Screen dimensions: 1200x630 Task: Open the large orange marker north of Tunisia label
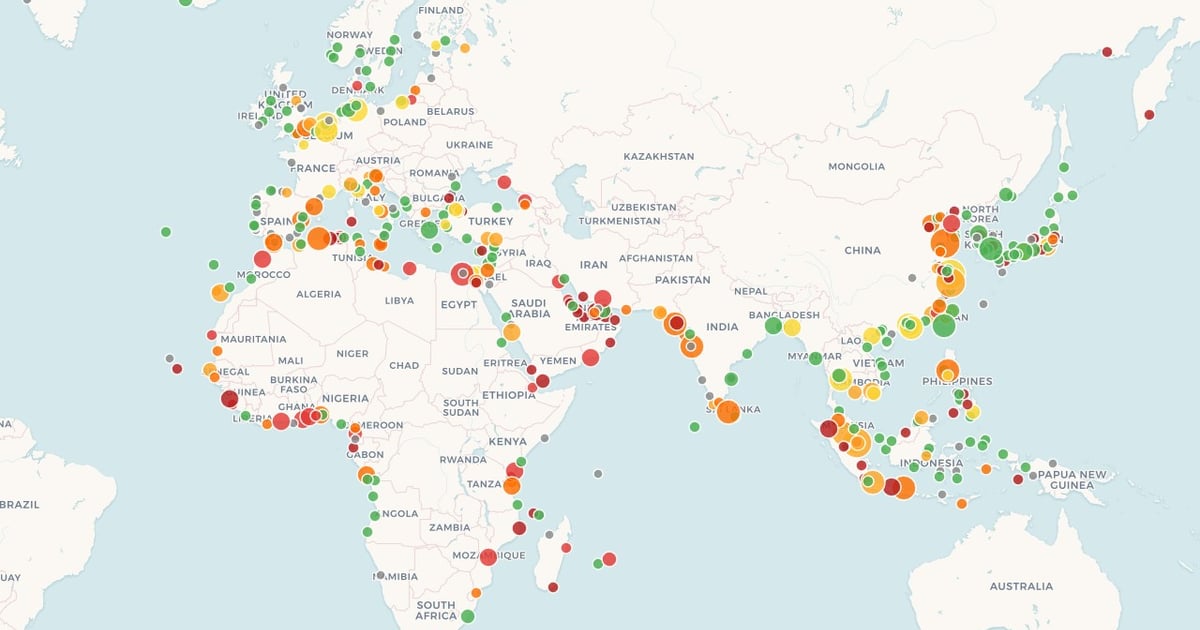[x=318, y=238]
